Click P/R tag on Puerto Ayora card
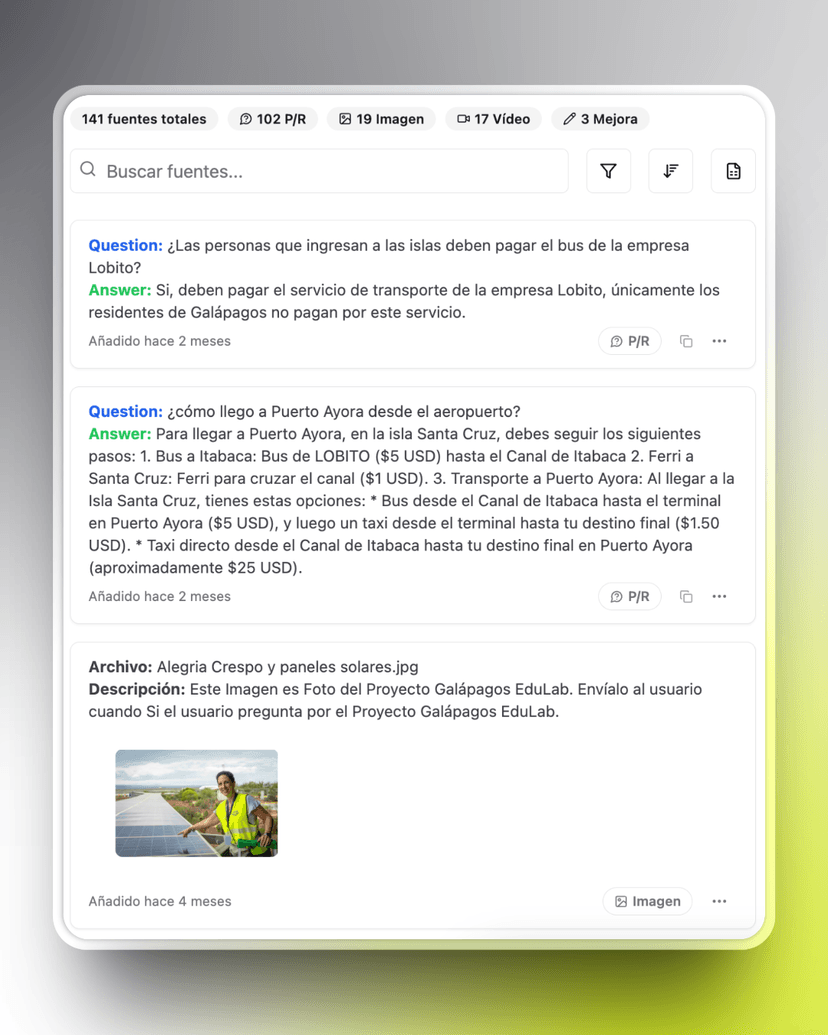 [x=630, y=596]
